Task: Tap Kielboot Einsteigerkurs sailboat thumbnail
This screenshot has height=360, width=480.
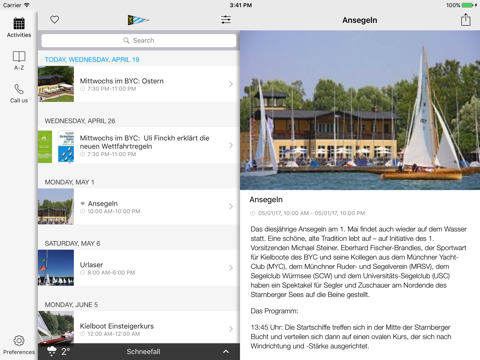Action: click(x=56, y=327)
